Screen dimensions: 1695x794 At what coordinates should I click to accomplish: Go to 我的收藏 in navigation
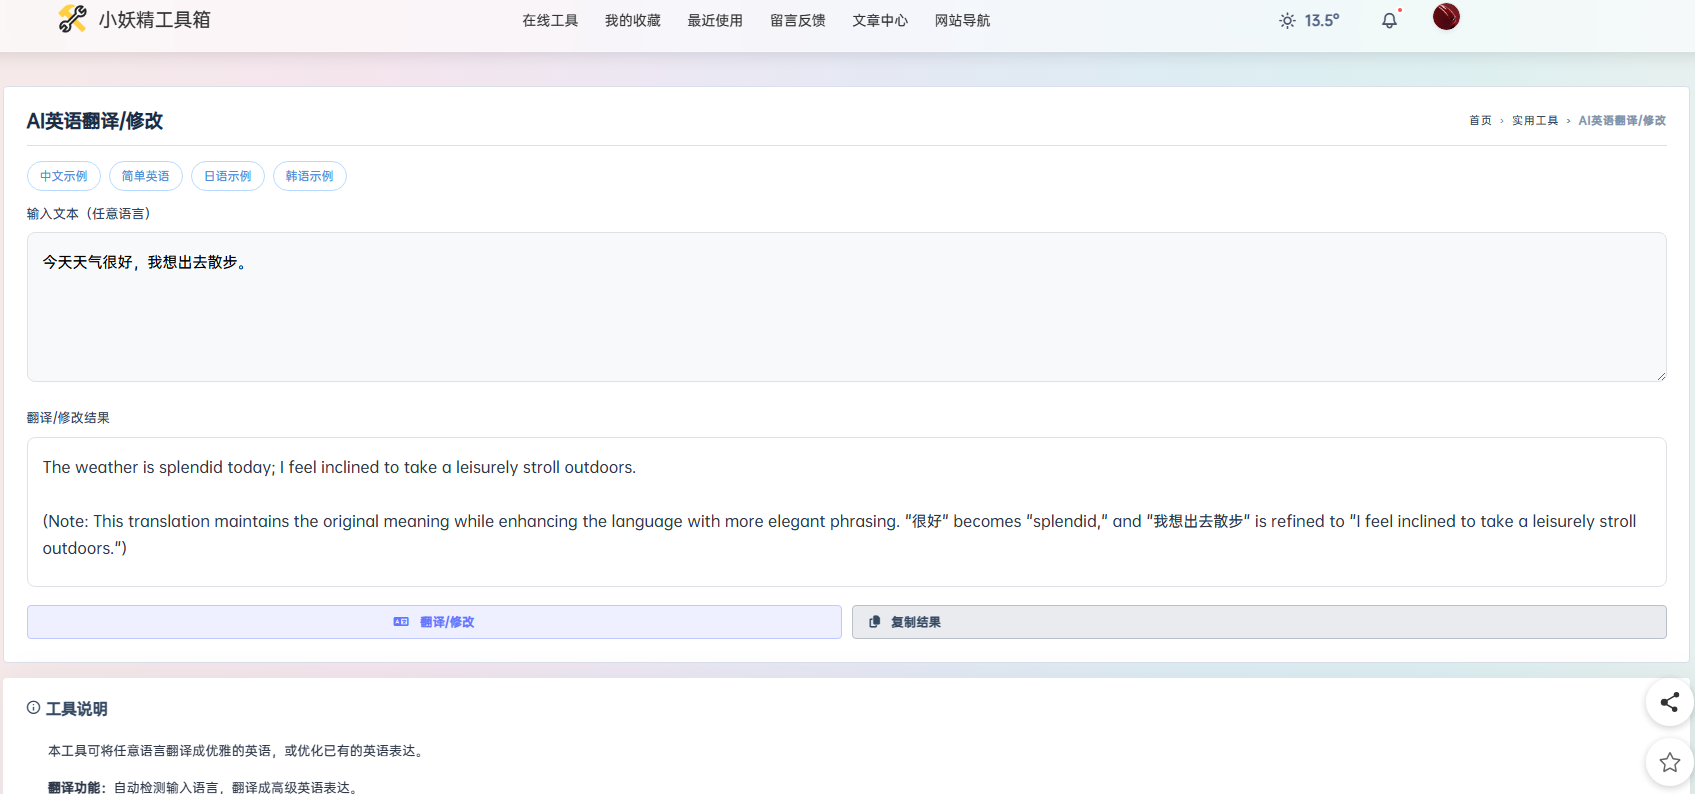(x=632, y=21)
